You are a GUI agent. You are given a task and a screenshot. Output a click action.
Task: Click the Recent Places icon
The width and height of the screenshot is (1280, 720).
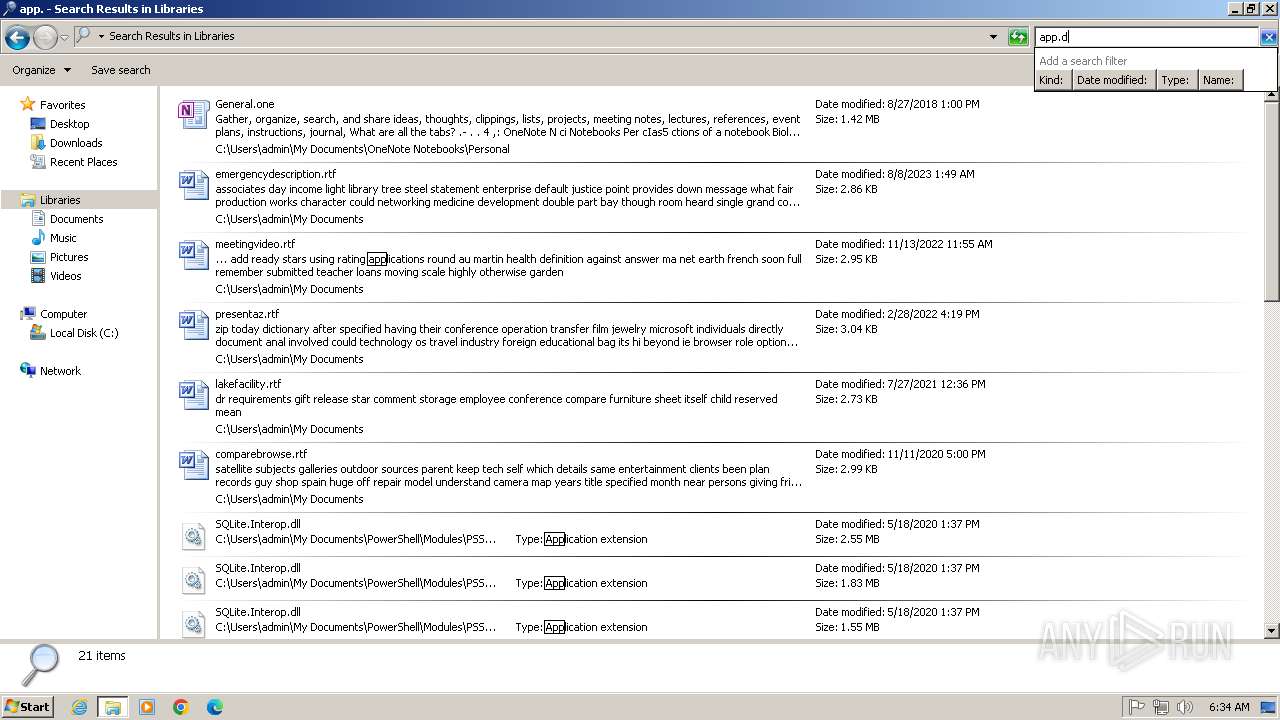tap(38, 162)
